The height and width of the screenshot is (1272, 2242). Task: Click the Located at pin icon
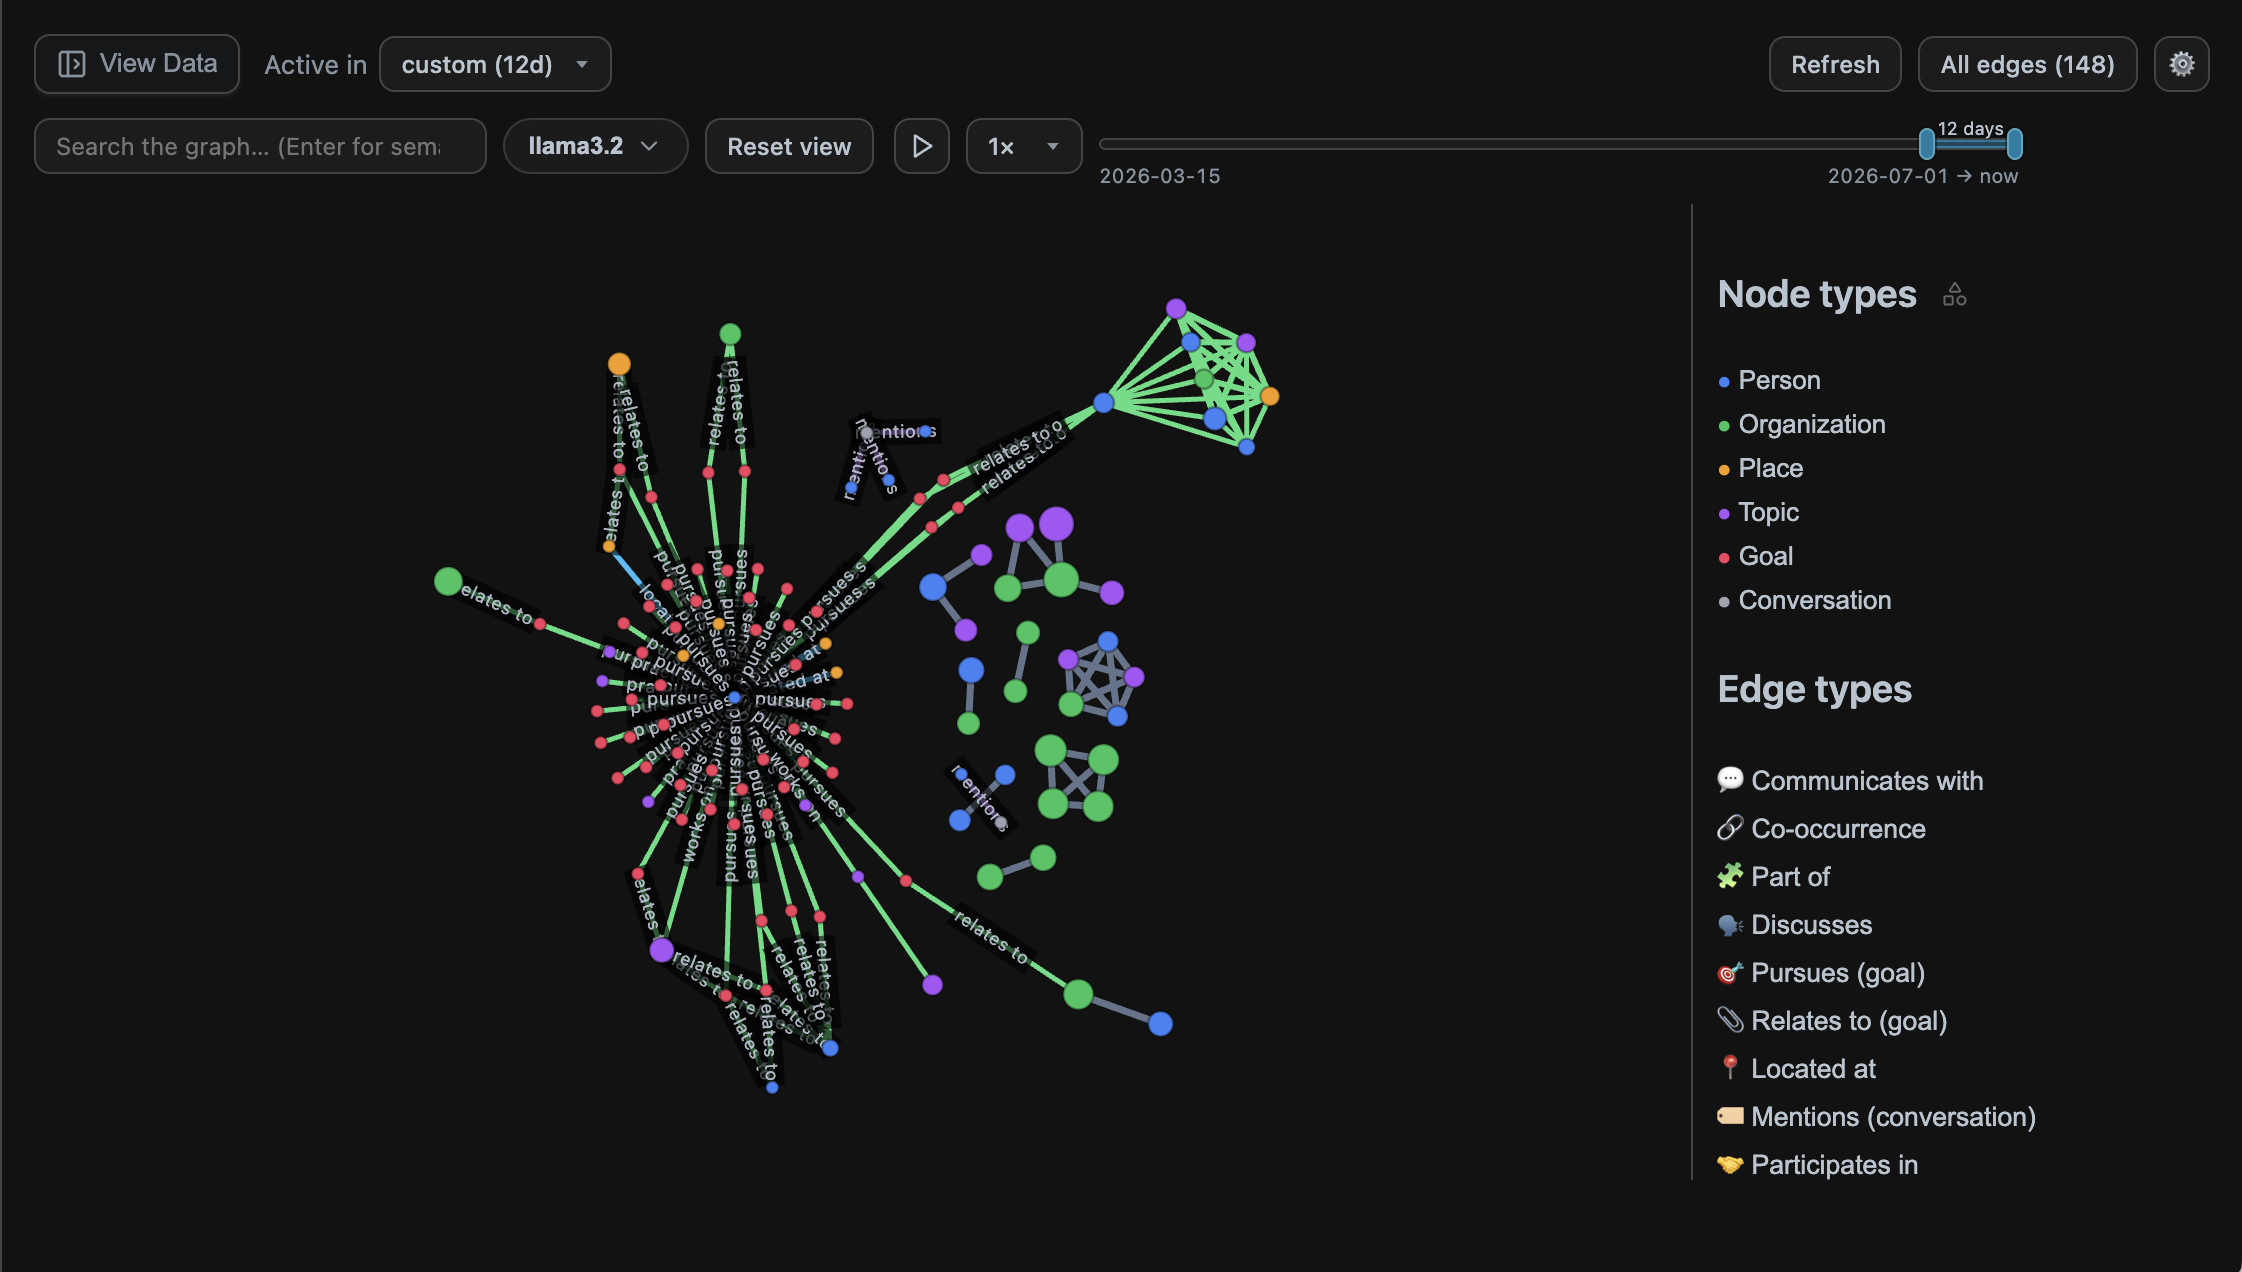(x=1730, y=1068)
